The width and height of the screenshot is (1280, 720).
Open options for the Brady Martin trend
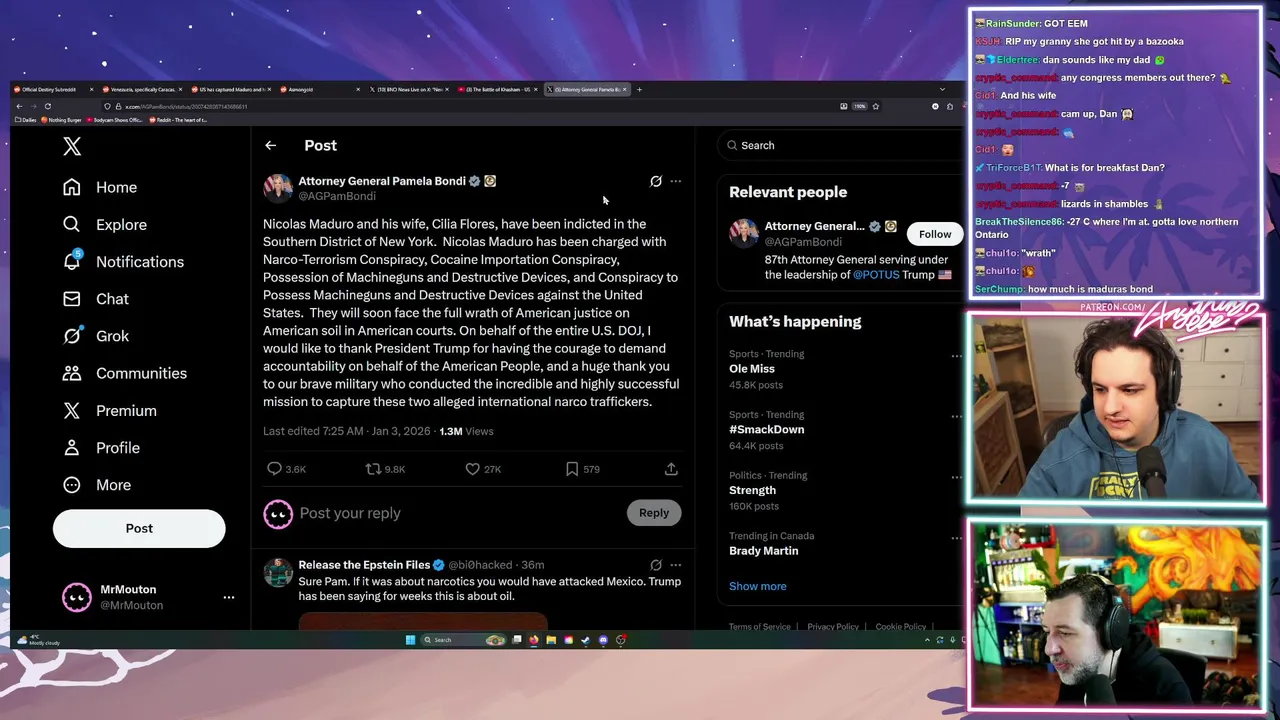click(956, 537)
